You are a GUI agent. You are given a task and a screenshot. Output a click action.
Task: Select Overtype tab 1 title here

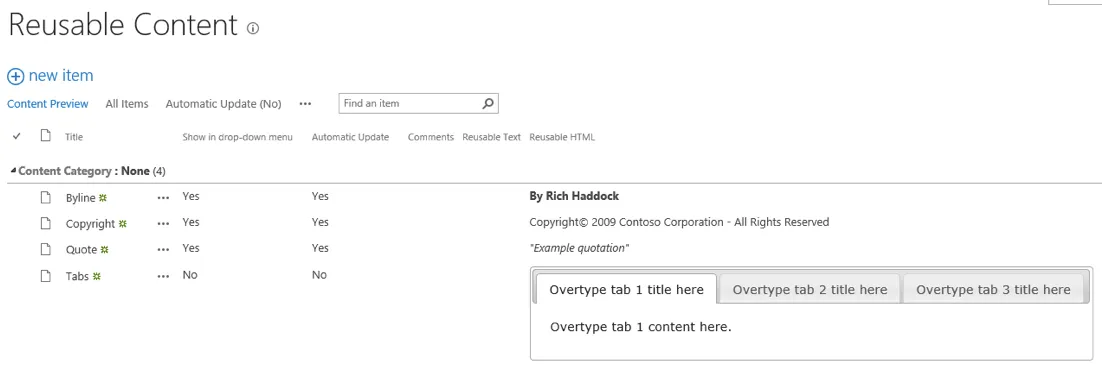(626, 290)
